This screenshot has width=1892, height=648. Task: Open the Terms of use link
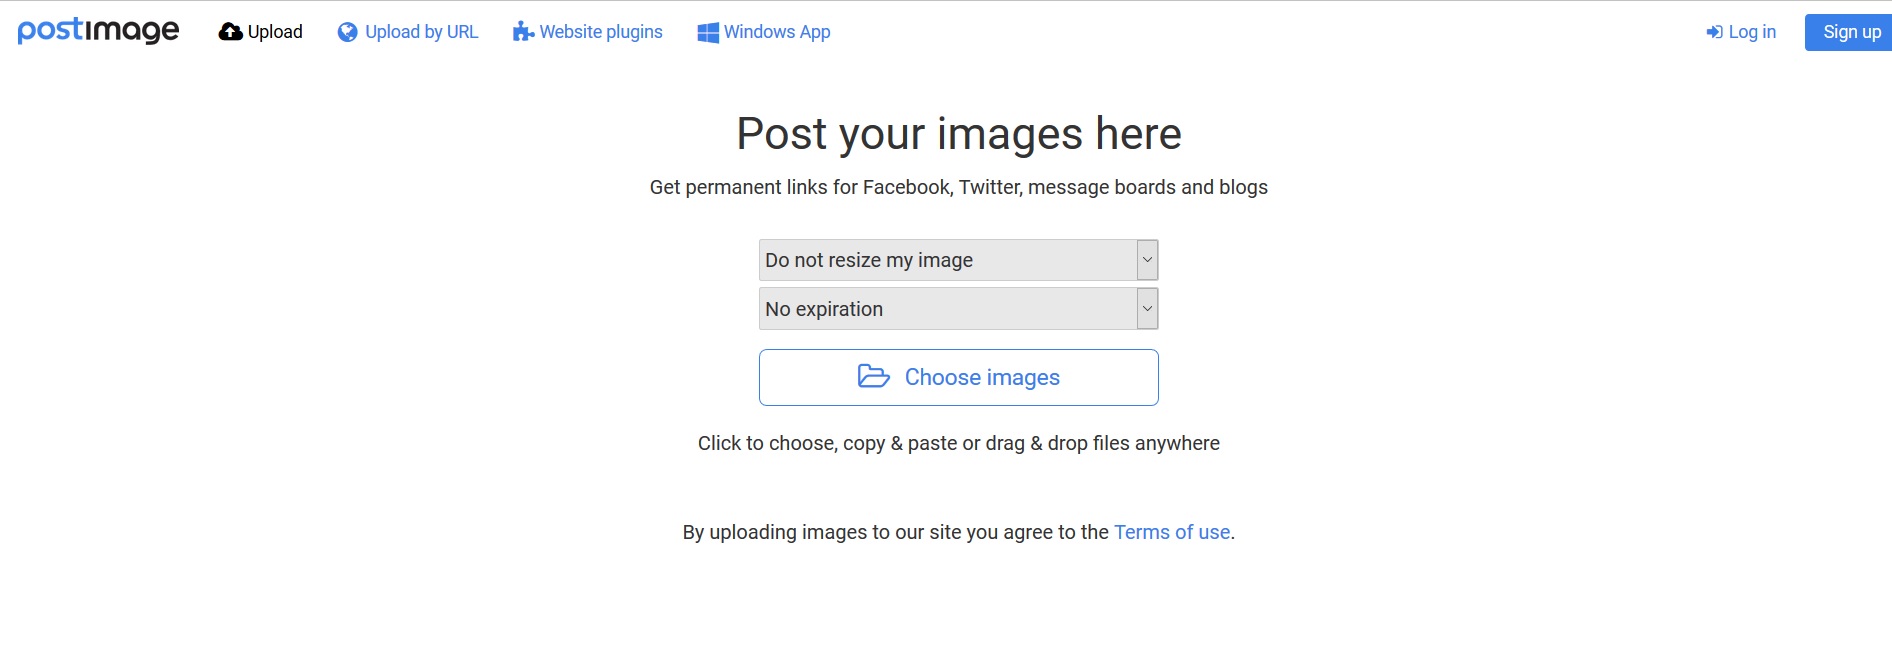[1172, 532]
